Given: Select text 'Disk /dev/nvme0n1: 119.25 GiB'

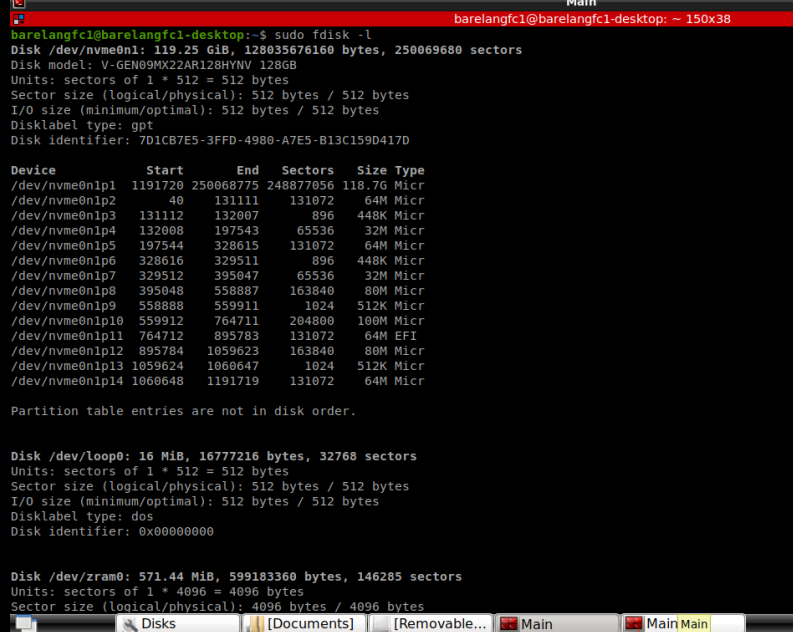Looking at the screenshot, I should 123,50.
